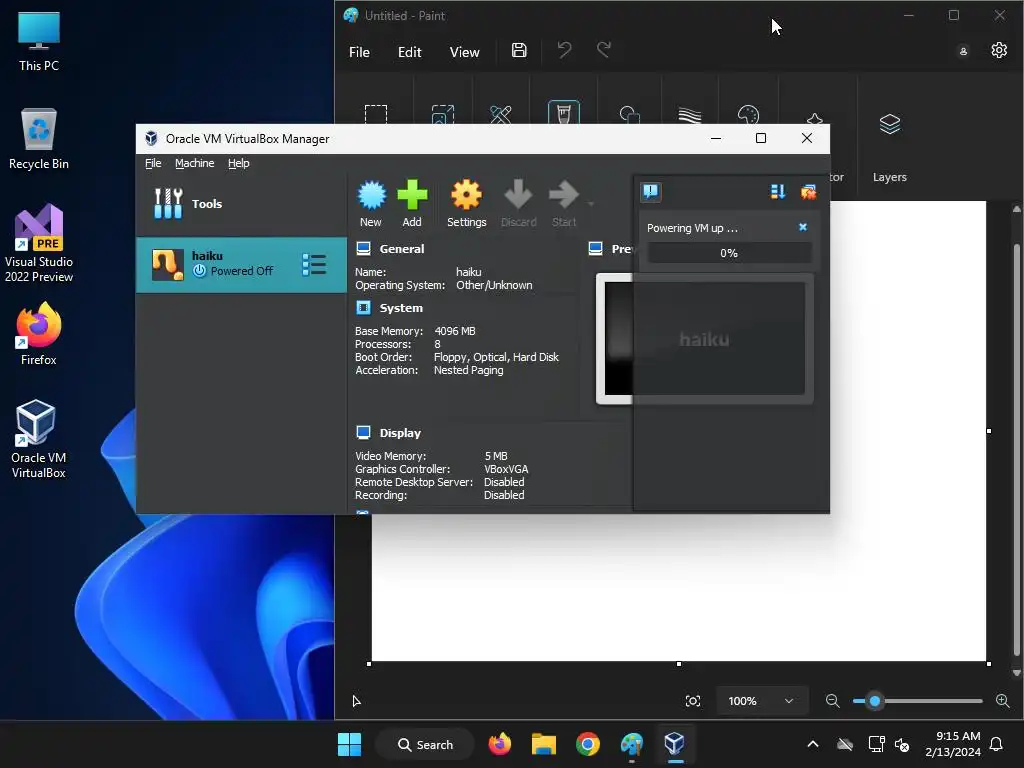Open the notifications bell in taskbar
This screenshot has height=768, width=1024.
(x=997, y=744)
